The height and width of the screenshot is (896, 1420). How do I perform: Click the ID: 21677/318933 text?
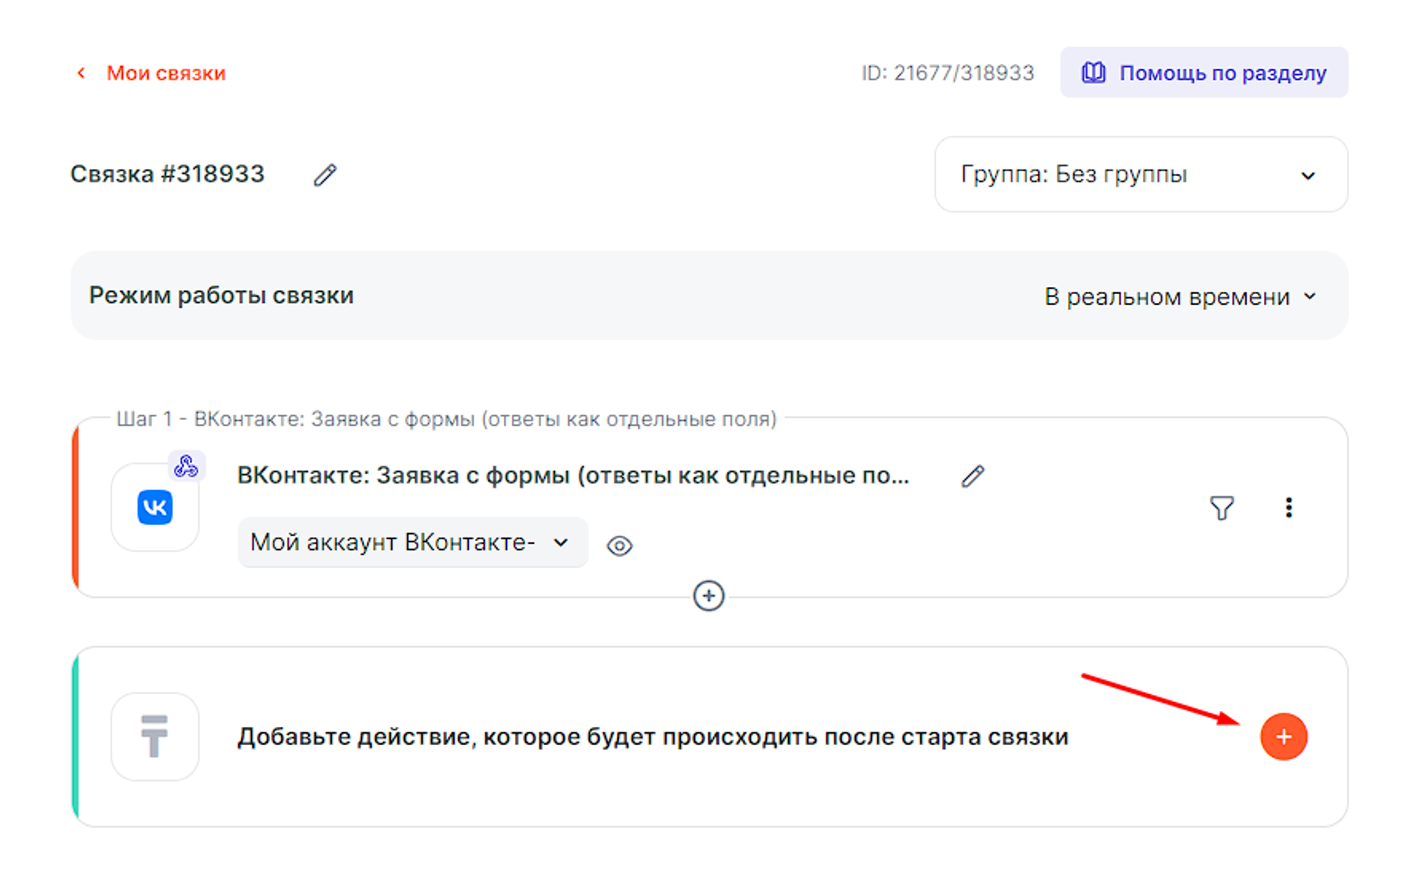coord(947,73)
